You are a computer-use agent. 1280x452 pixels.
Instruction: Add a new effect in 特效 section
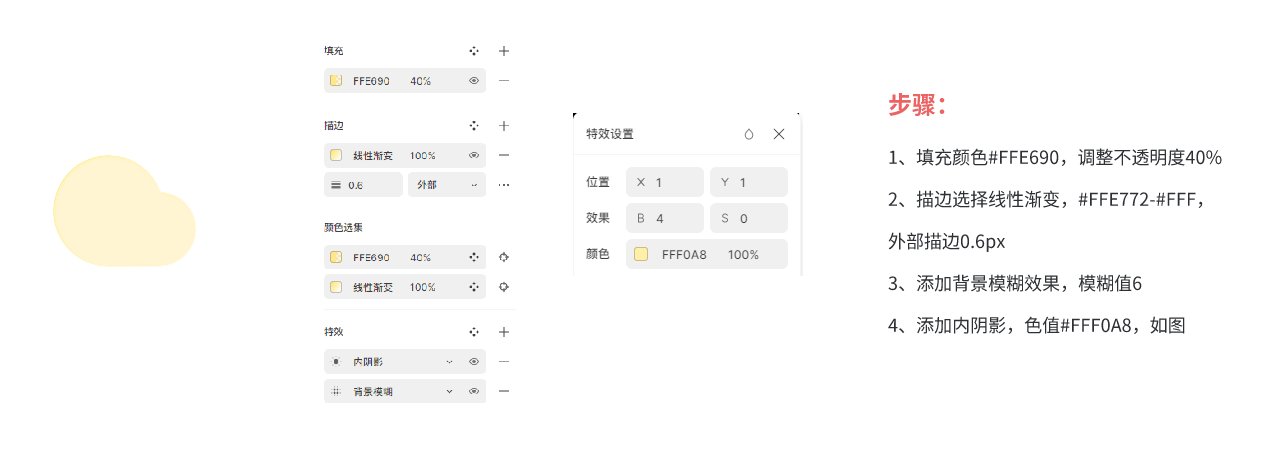[x=504, y=331]
